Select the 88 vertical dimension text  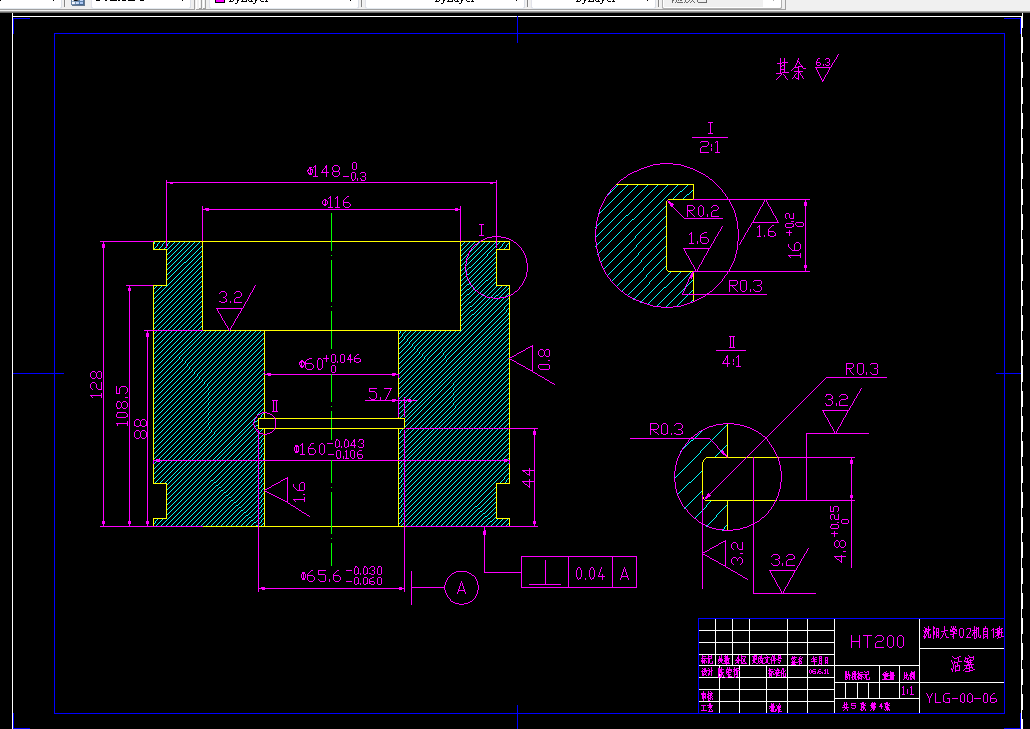coord(141,429)
